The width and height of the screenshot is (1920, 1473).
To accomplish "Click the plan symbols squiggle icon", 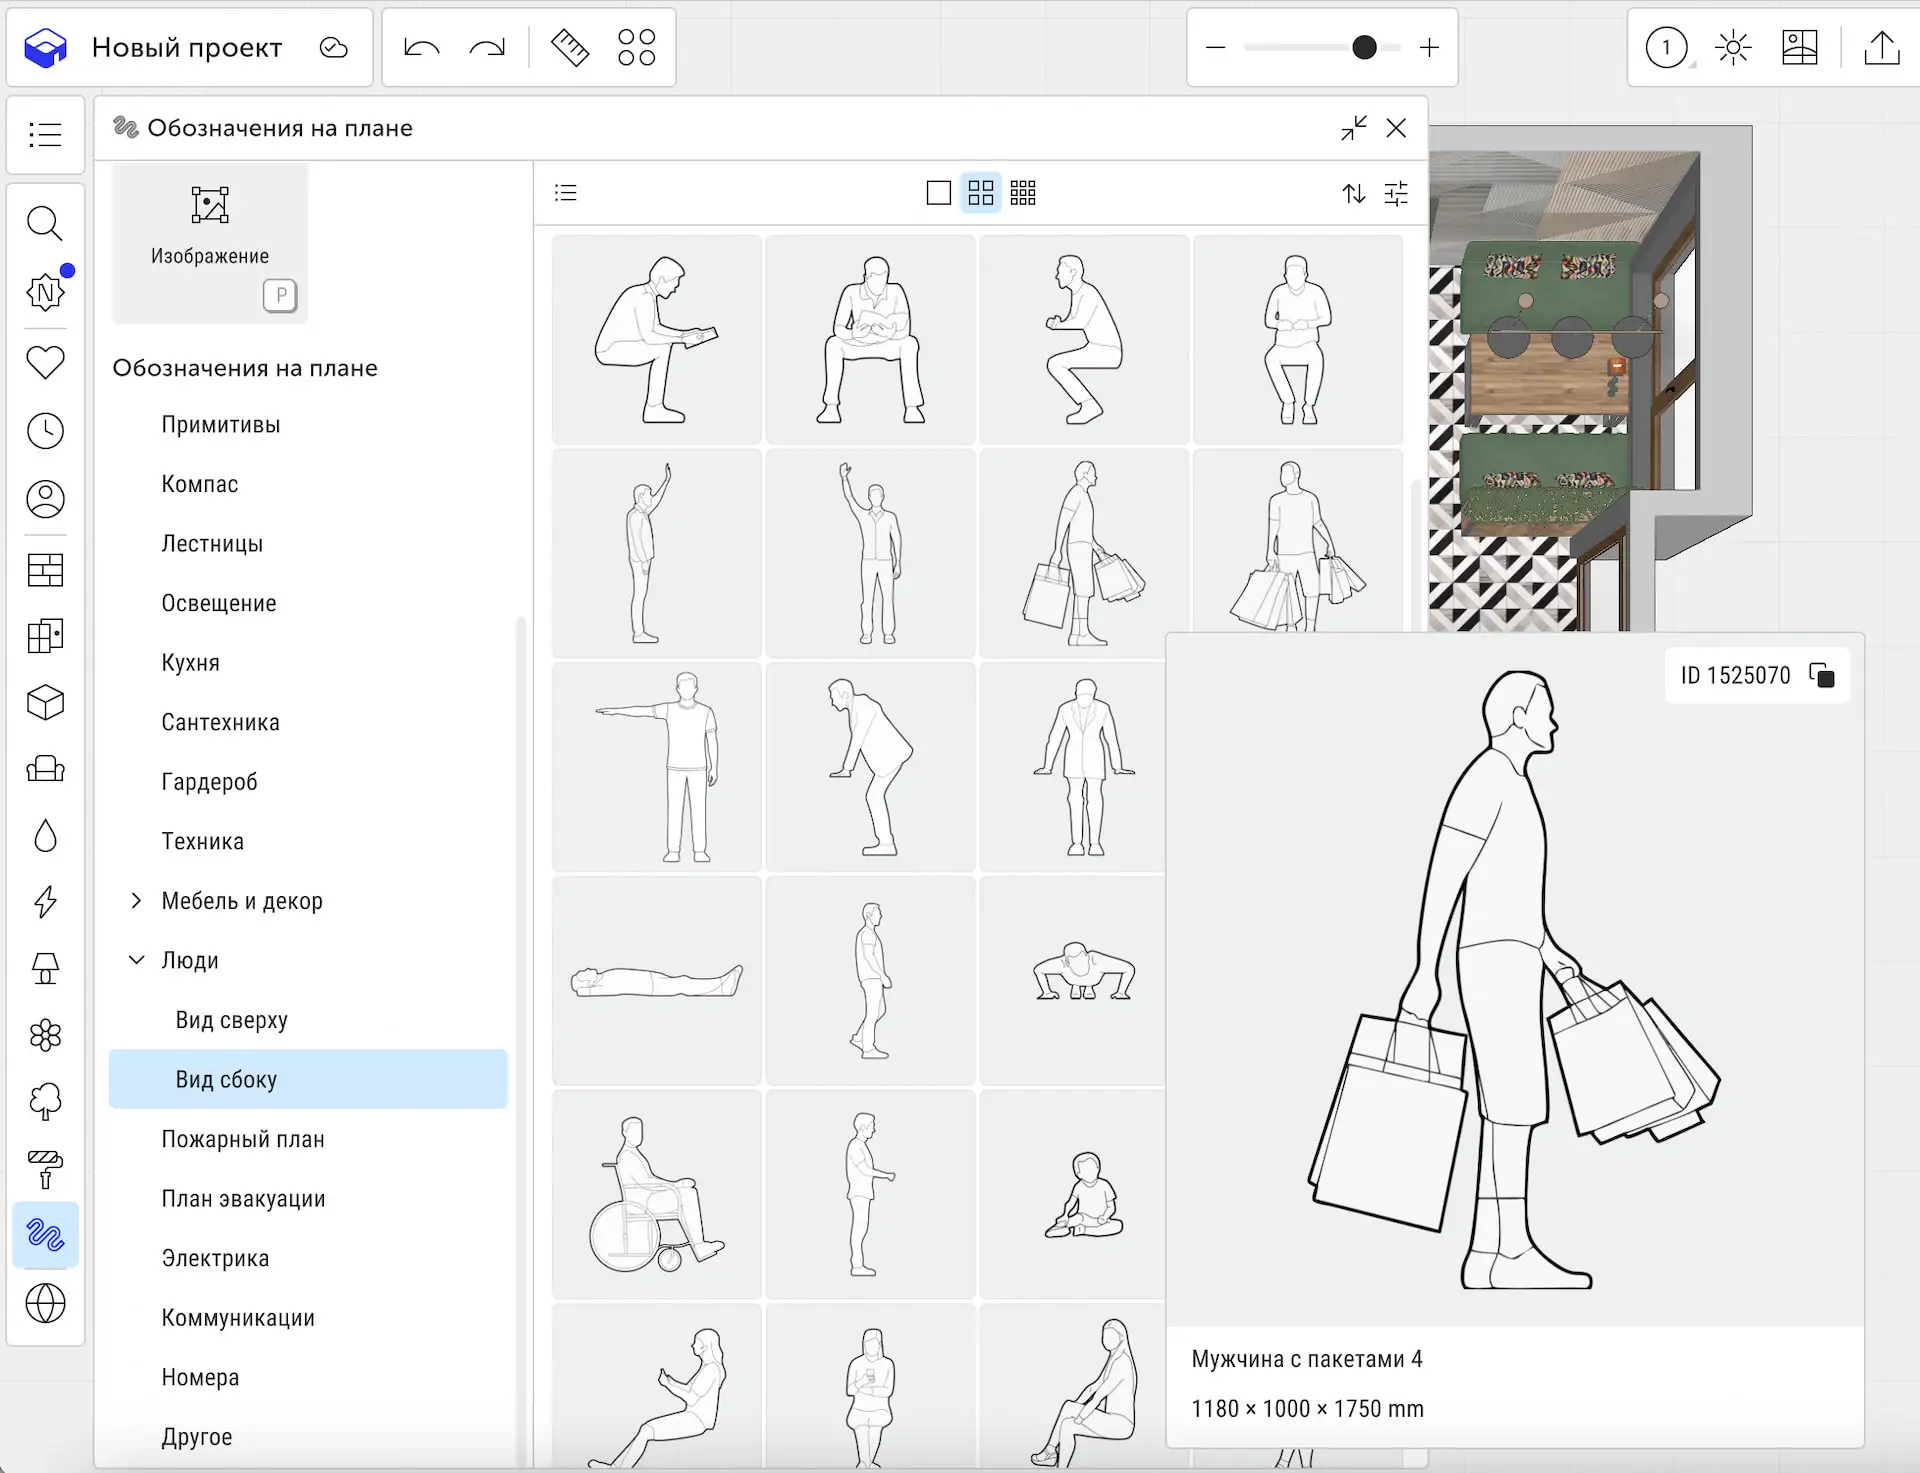I will (x=45, y=1236).
